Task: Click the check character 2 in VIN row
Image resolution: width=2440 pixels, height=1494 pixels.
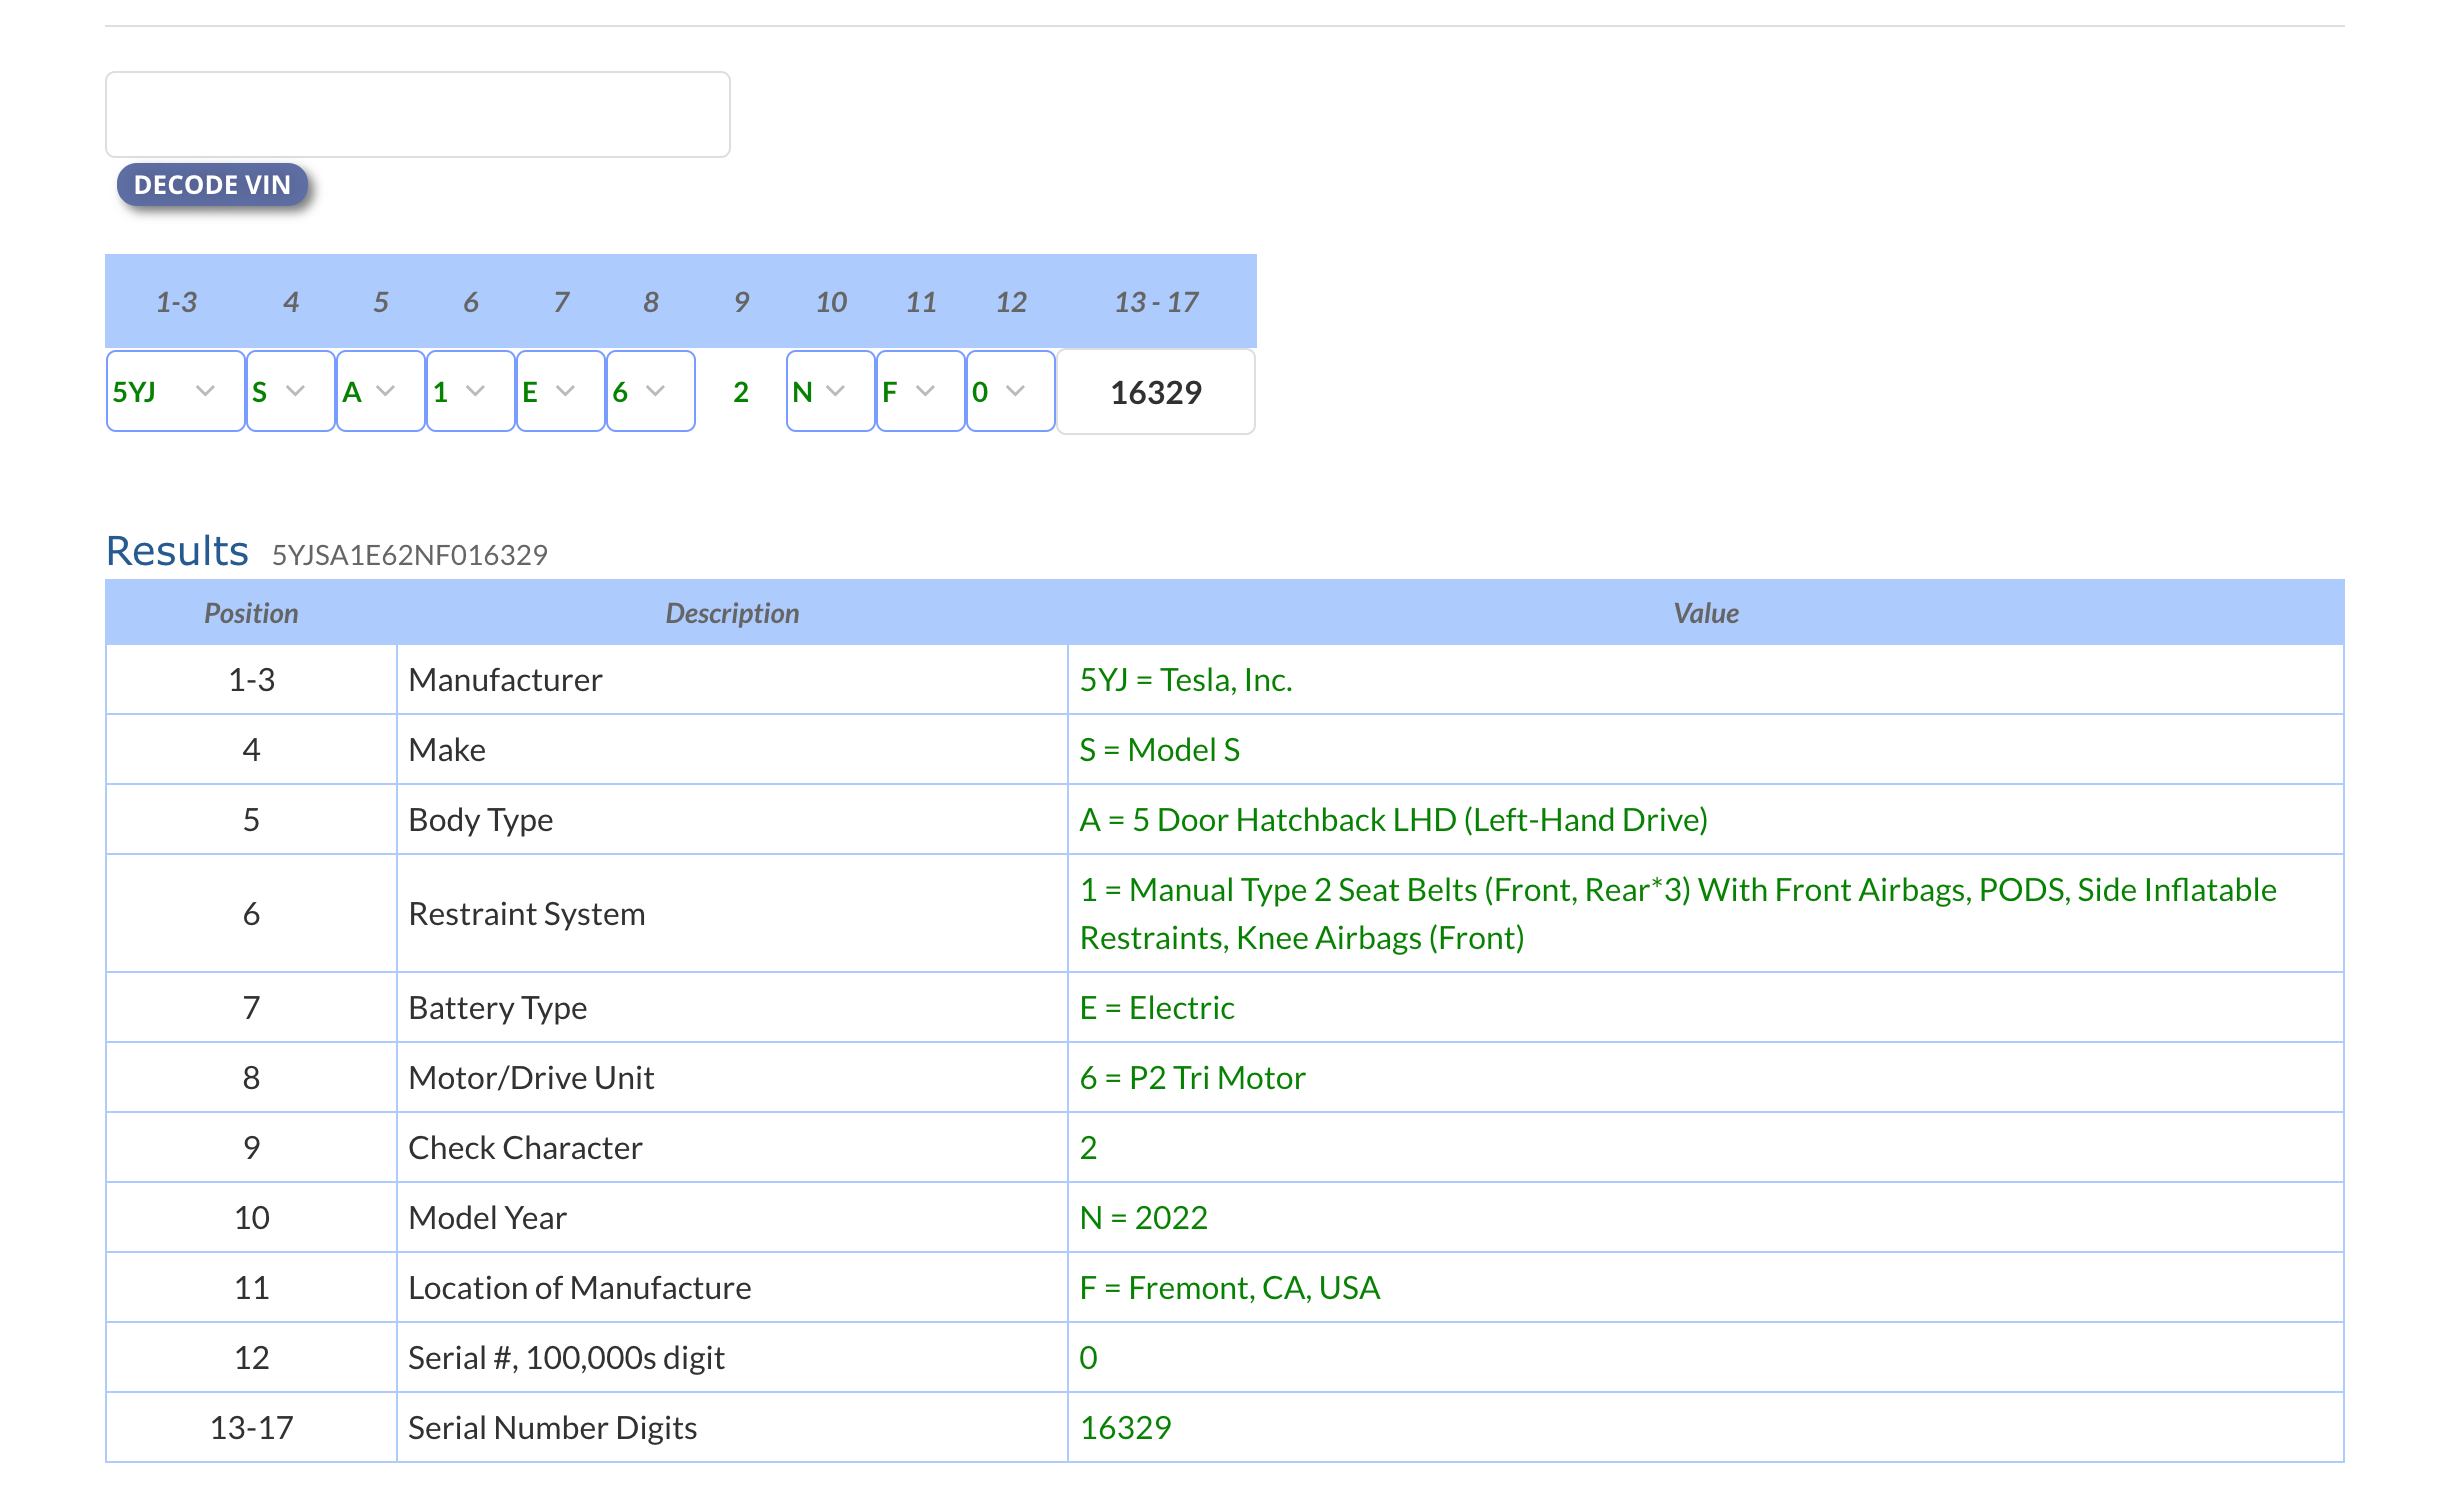Action: (740, 392)
